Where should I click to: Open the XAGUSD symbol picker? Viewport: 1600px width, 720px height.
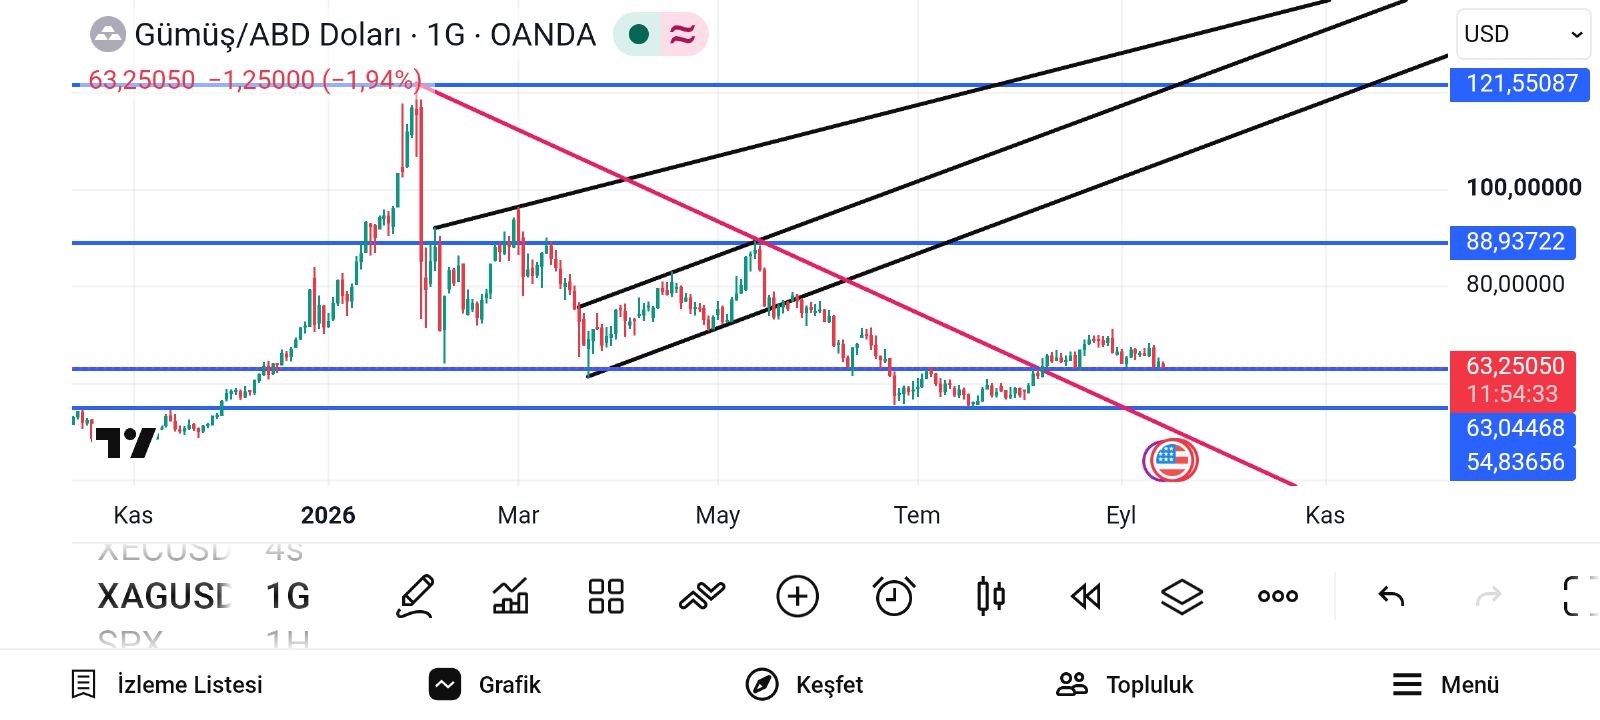pos(164,597)
